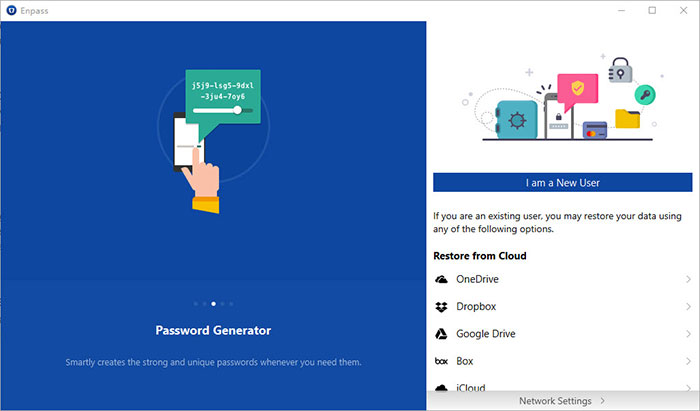This screenshot has height=411, width=700.
Task: Click the password generator phone illustration
Action: tap(213, 141)
